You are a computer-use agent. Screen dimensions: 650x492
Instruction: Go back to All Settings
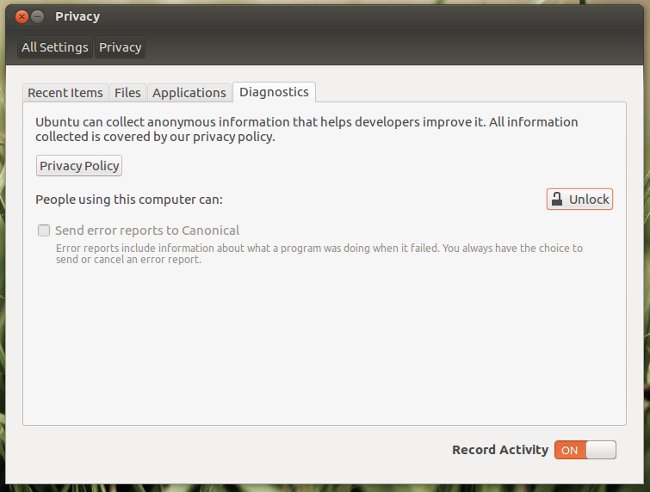55,47
